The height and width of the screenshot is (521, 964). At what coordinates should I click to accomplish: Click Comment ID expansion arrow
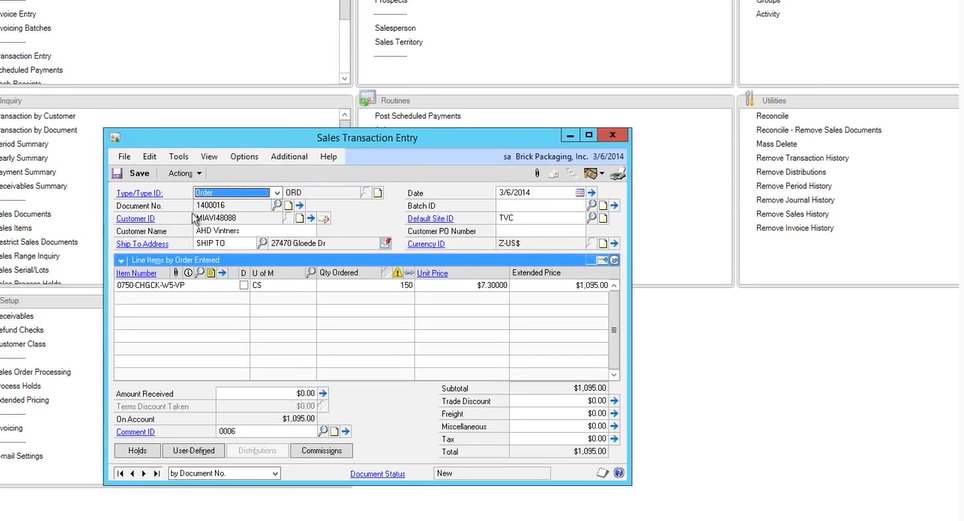[346, 432]
